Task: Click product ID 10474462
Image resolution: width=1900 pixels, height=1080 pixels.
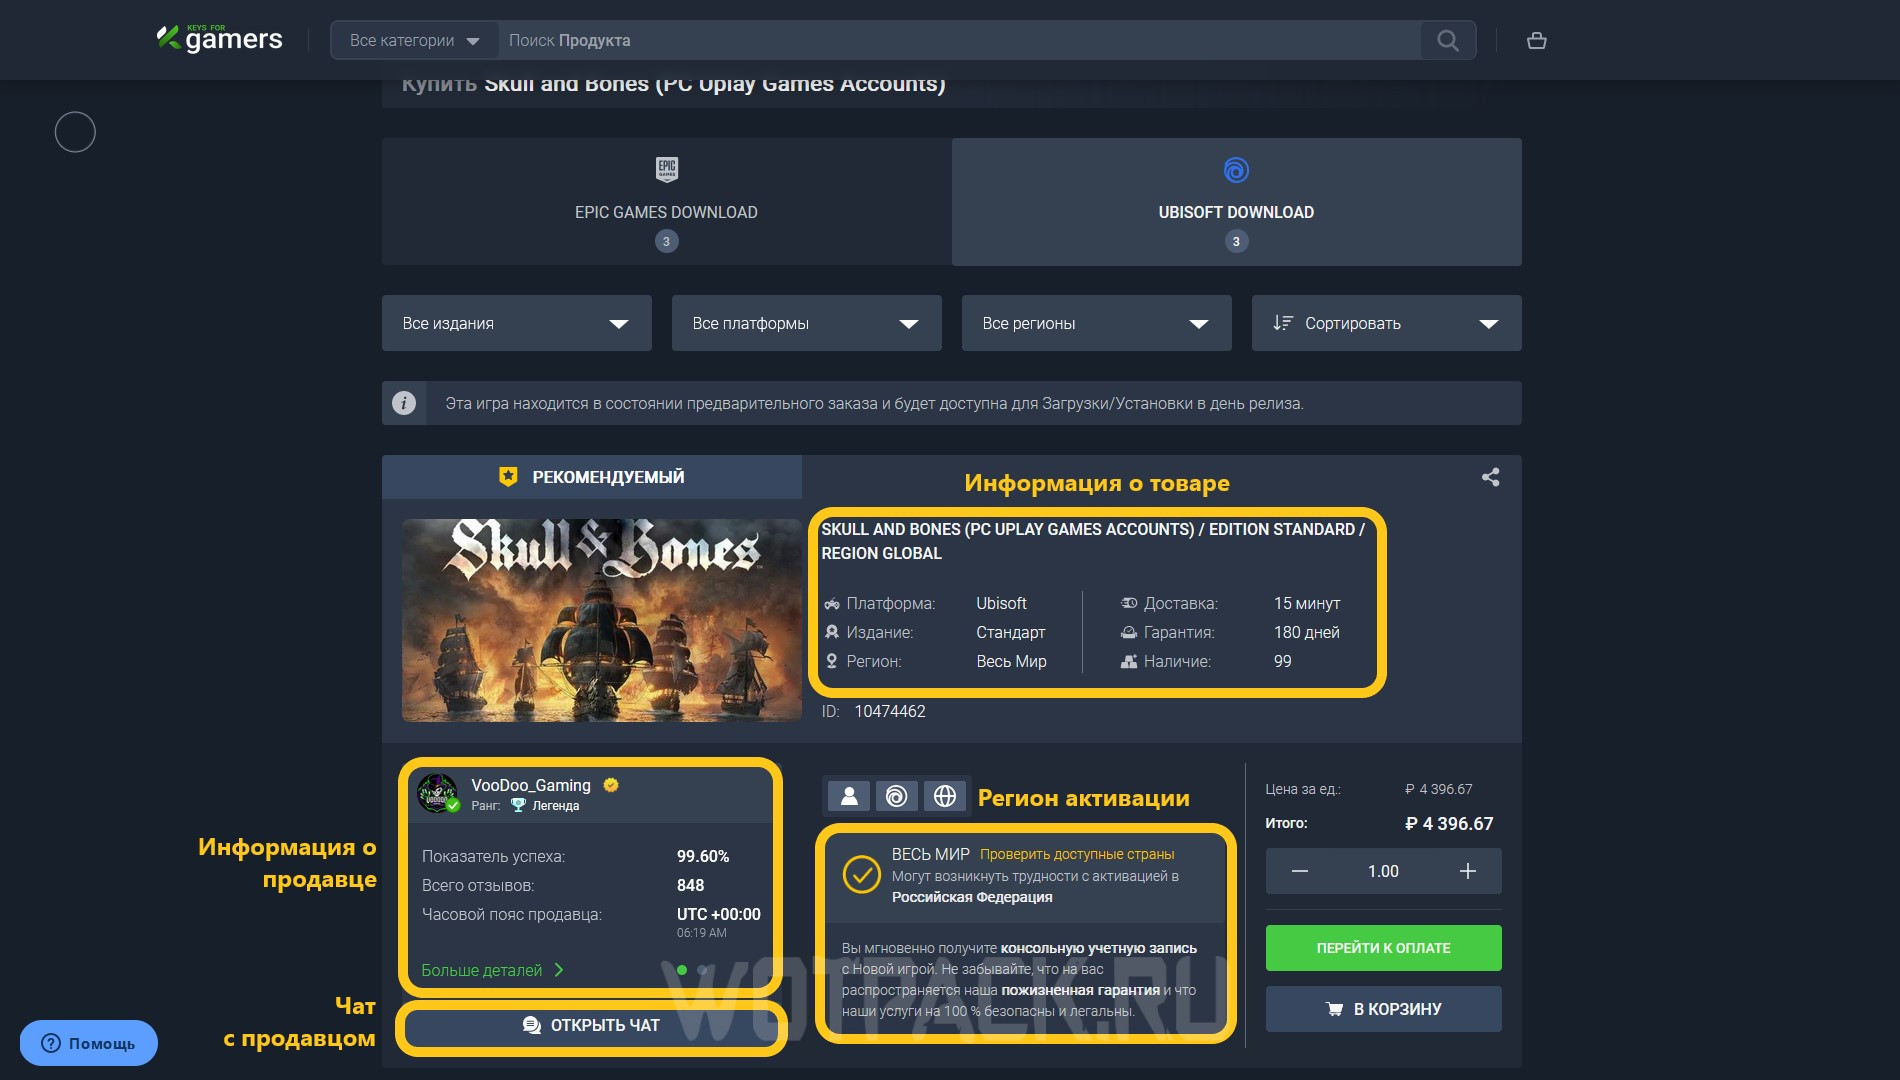Action: [x=890, y=711]
